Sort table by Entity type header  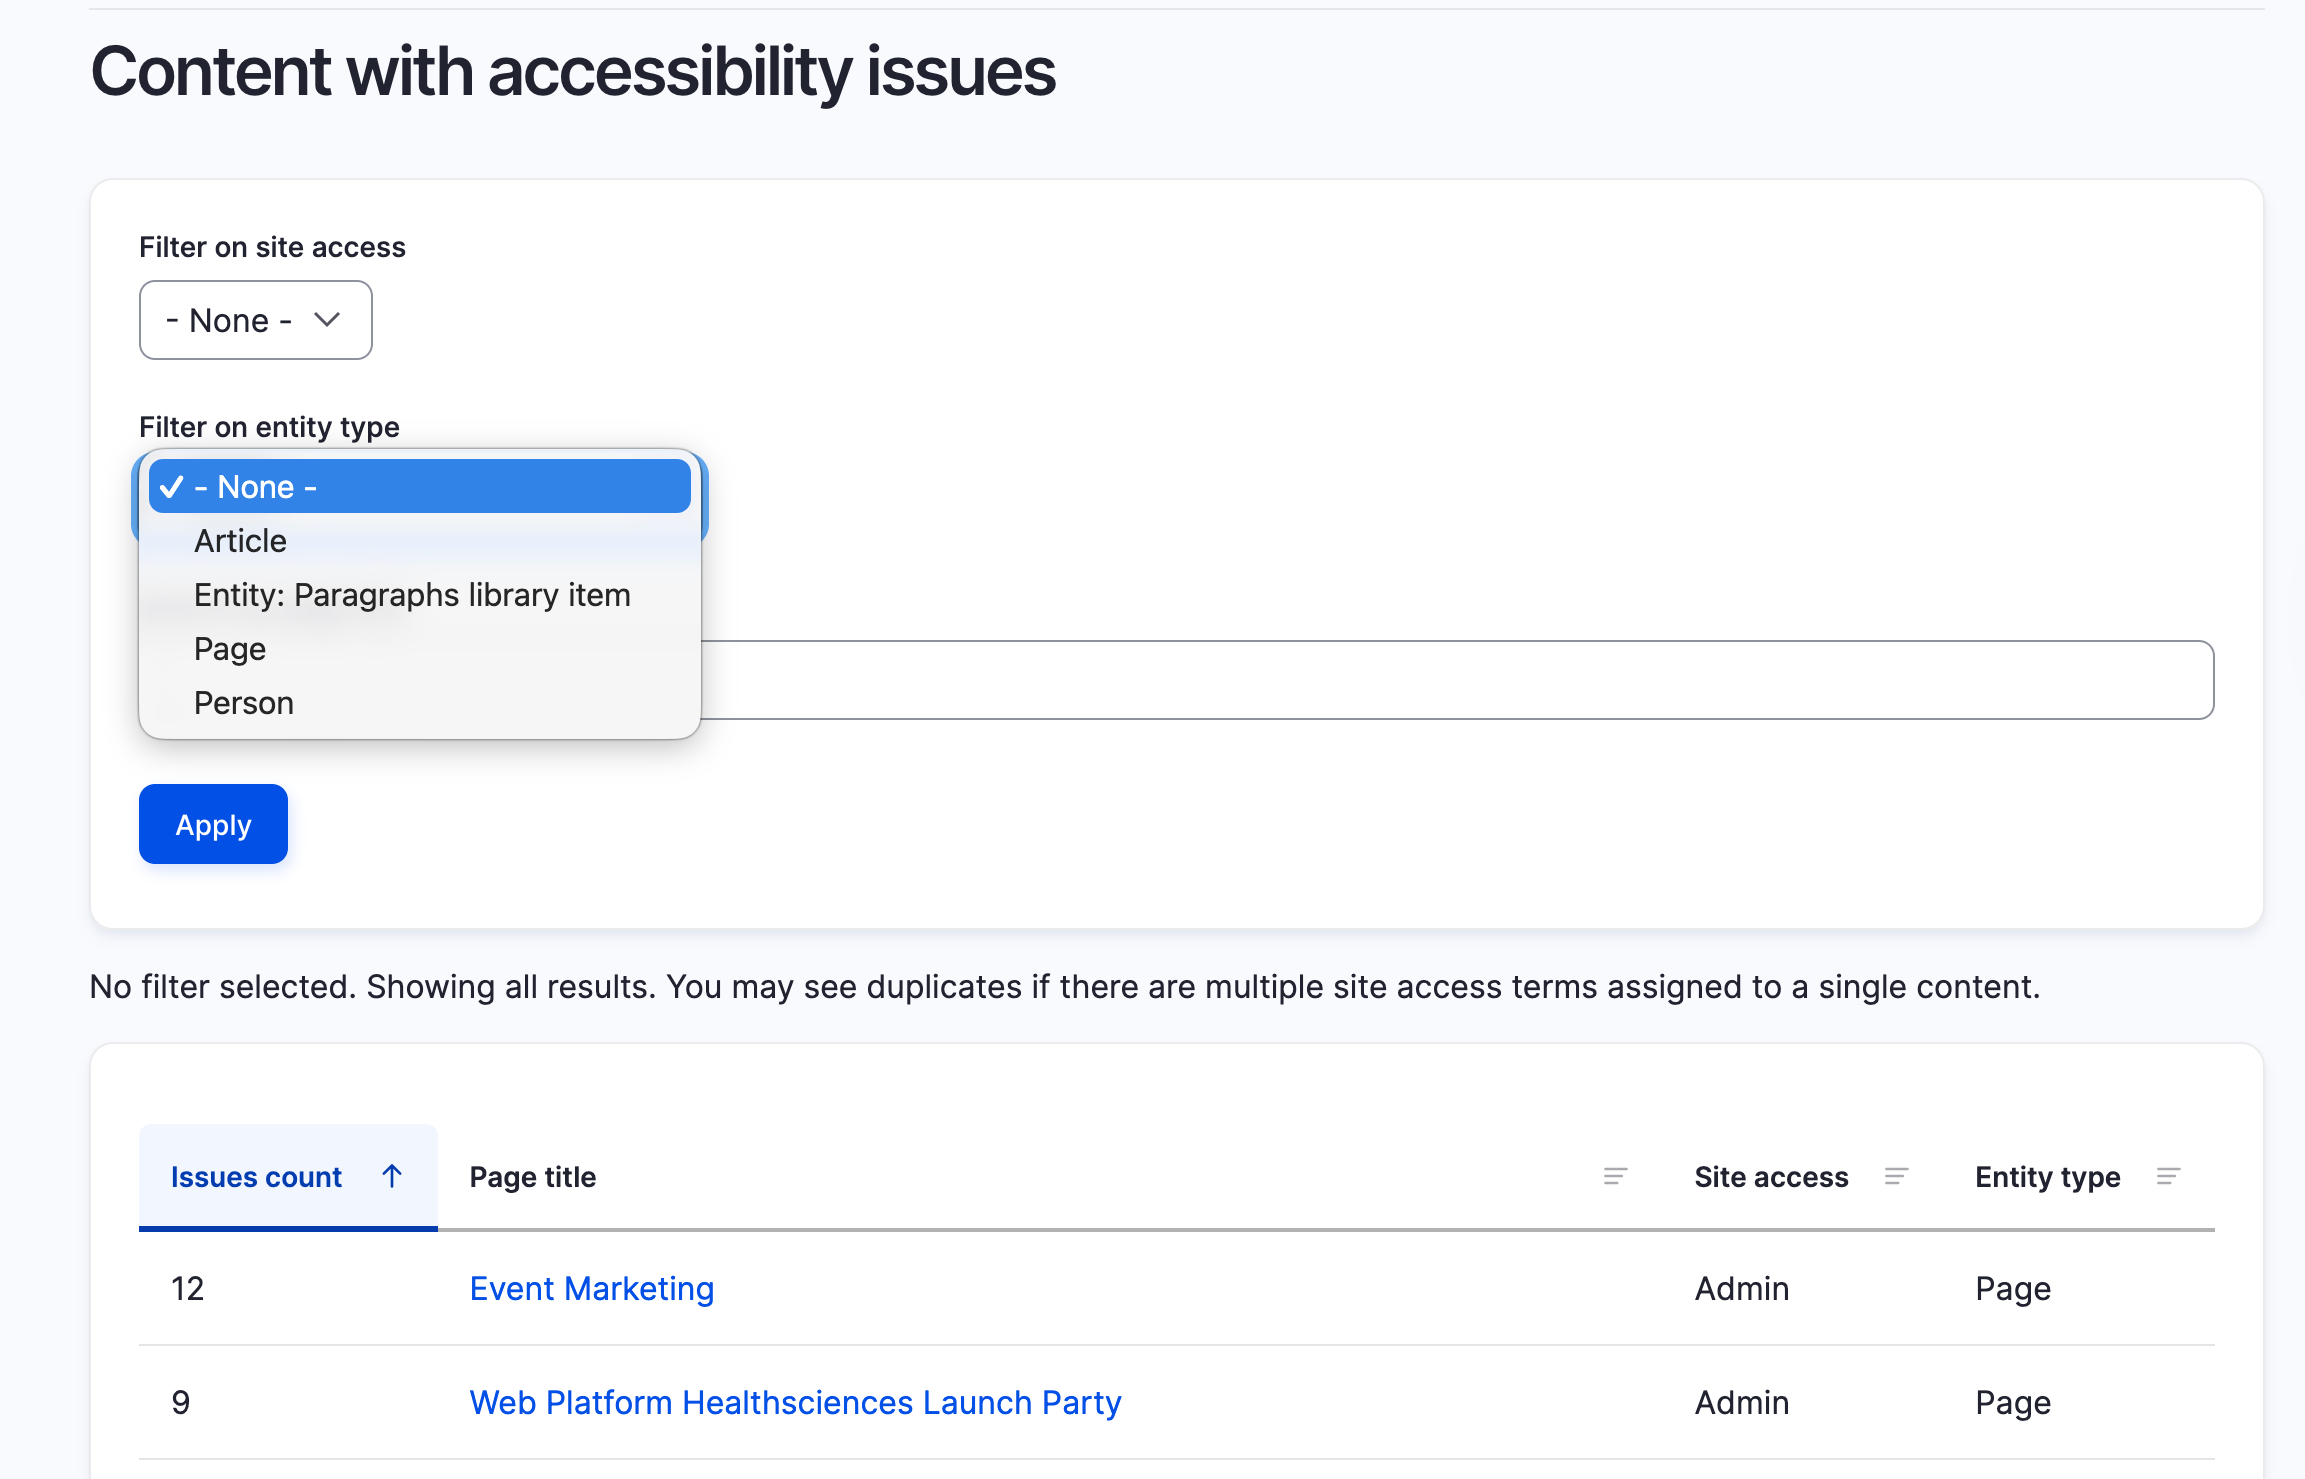[2047, 1177]
